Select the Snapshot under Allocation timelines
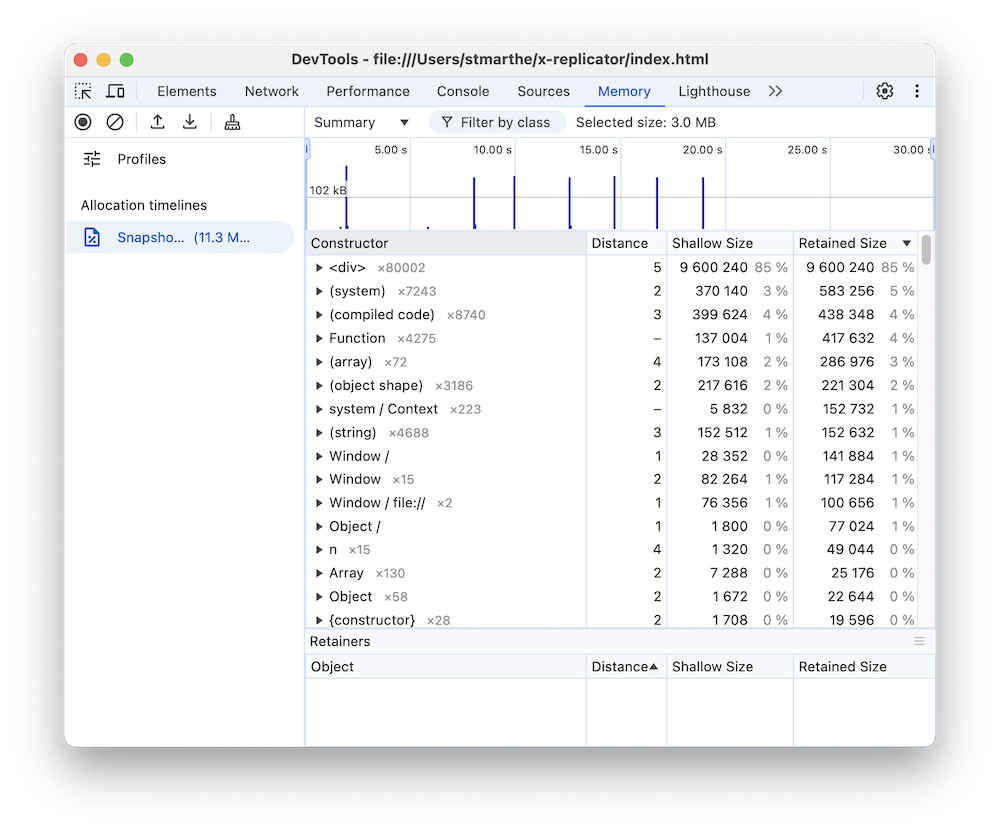This screenshot has height=832, width=1000. [180, 237]
